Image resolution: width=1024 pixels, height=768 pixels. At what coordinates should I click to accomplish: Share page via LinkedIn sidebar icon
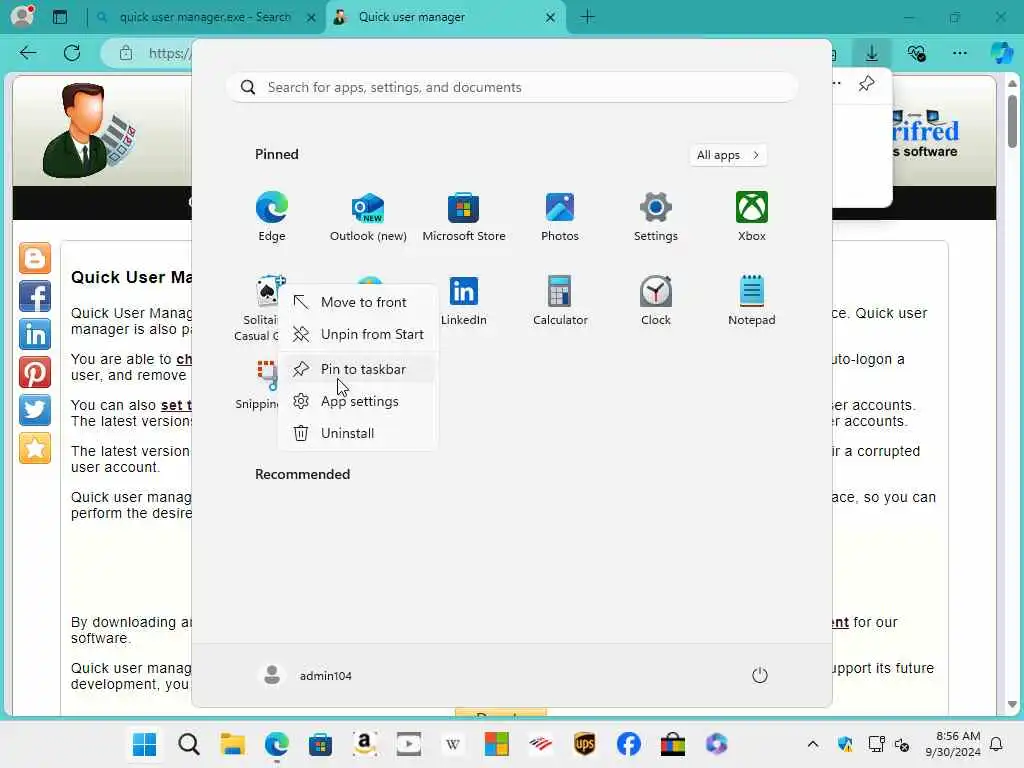coord(35,334)
